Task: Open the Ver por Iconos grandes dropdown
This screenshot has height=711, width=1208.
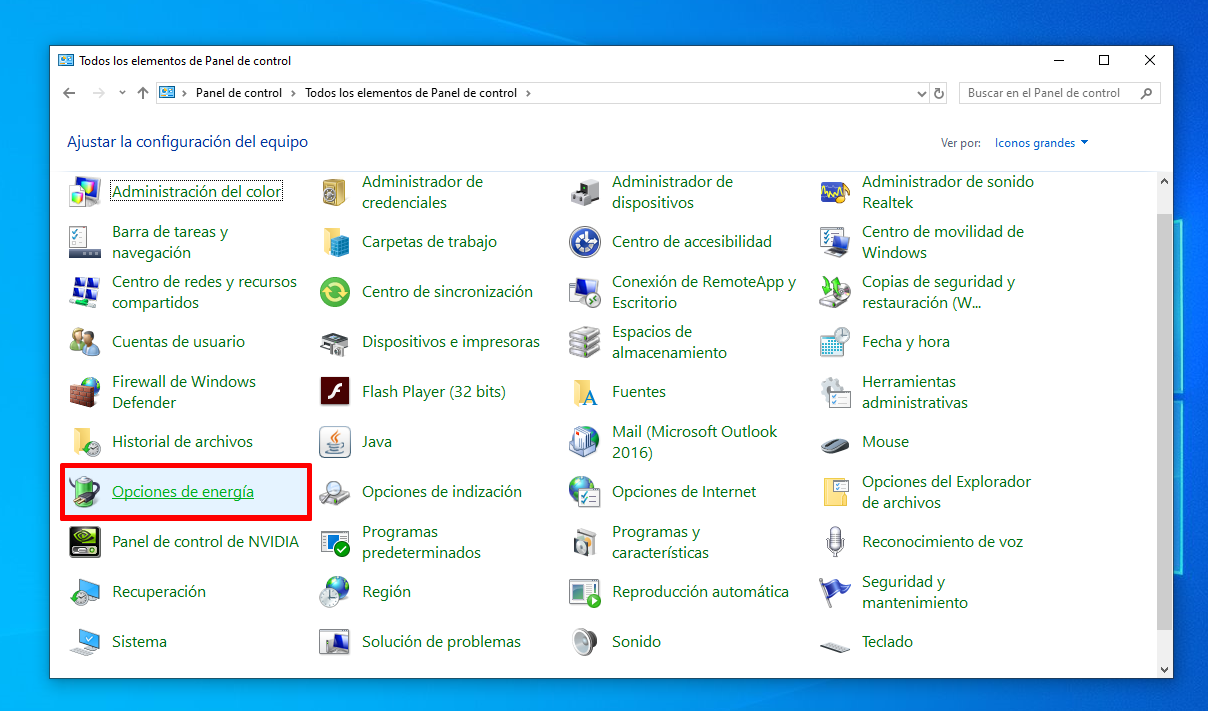Action: [x=1041, y=143]
